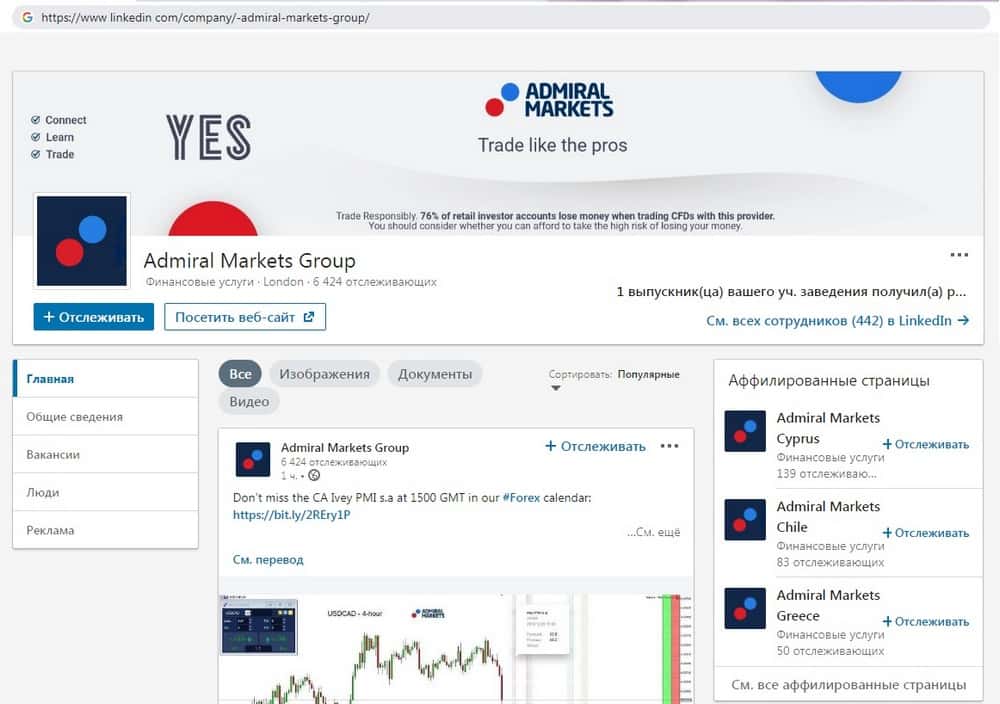1000x704 pixels.
Task: Click Admiral Markets Cyprus logo icon
Action: tap(745, 431)
